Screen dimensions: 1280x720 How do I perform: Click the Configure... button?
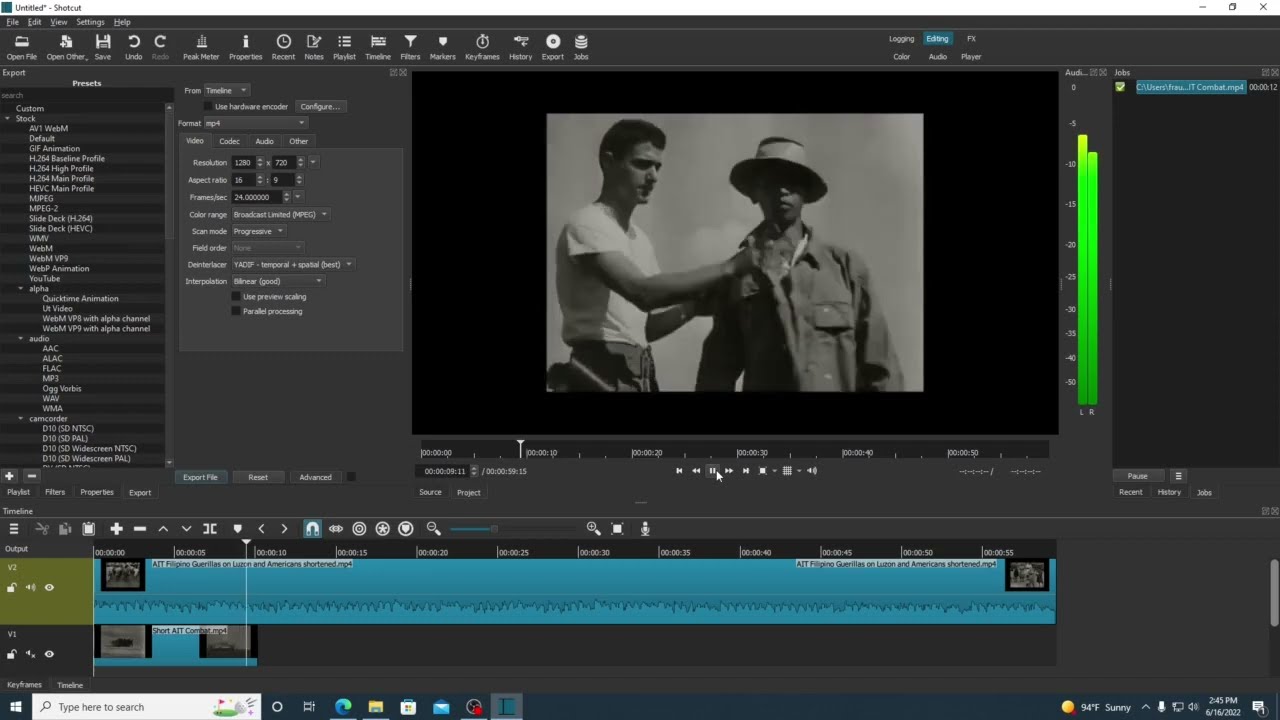tap(320, 106)
